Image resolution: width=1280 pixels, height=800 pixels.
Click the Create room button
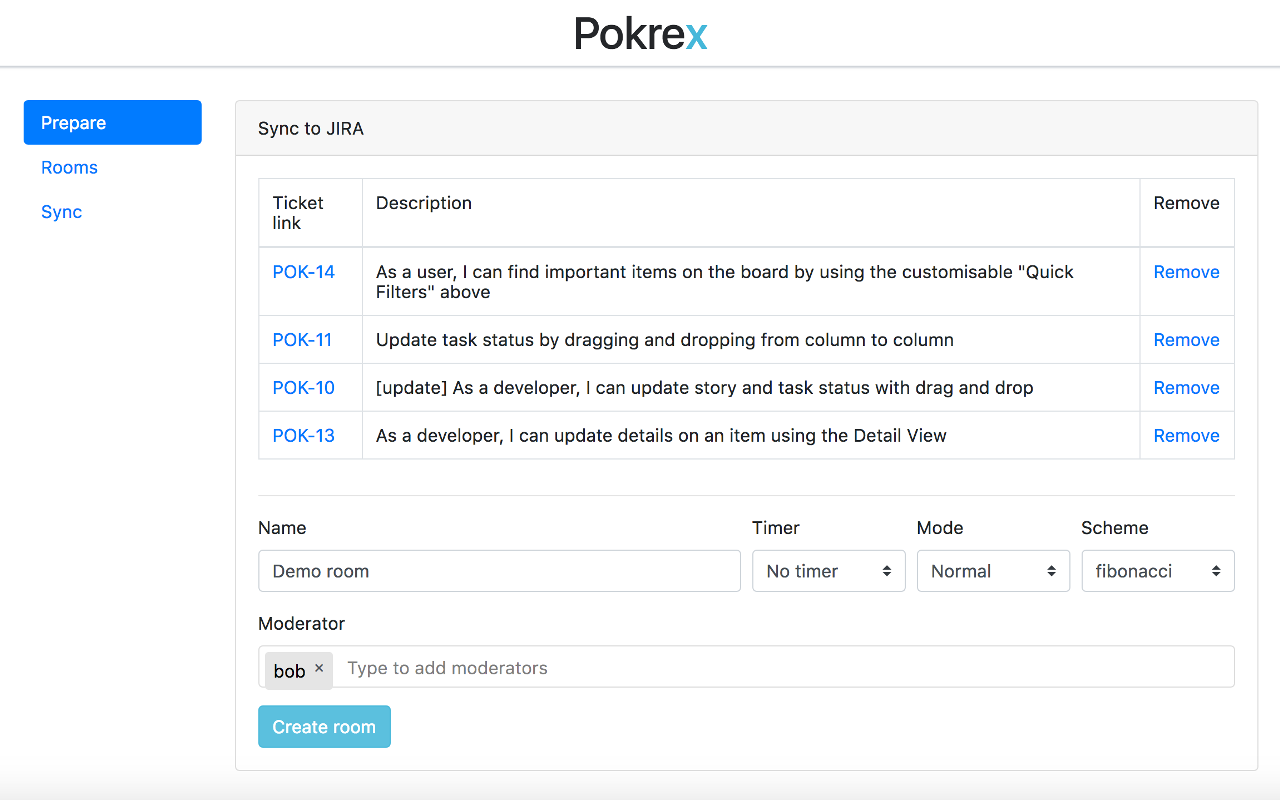(x=324, y=727)
